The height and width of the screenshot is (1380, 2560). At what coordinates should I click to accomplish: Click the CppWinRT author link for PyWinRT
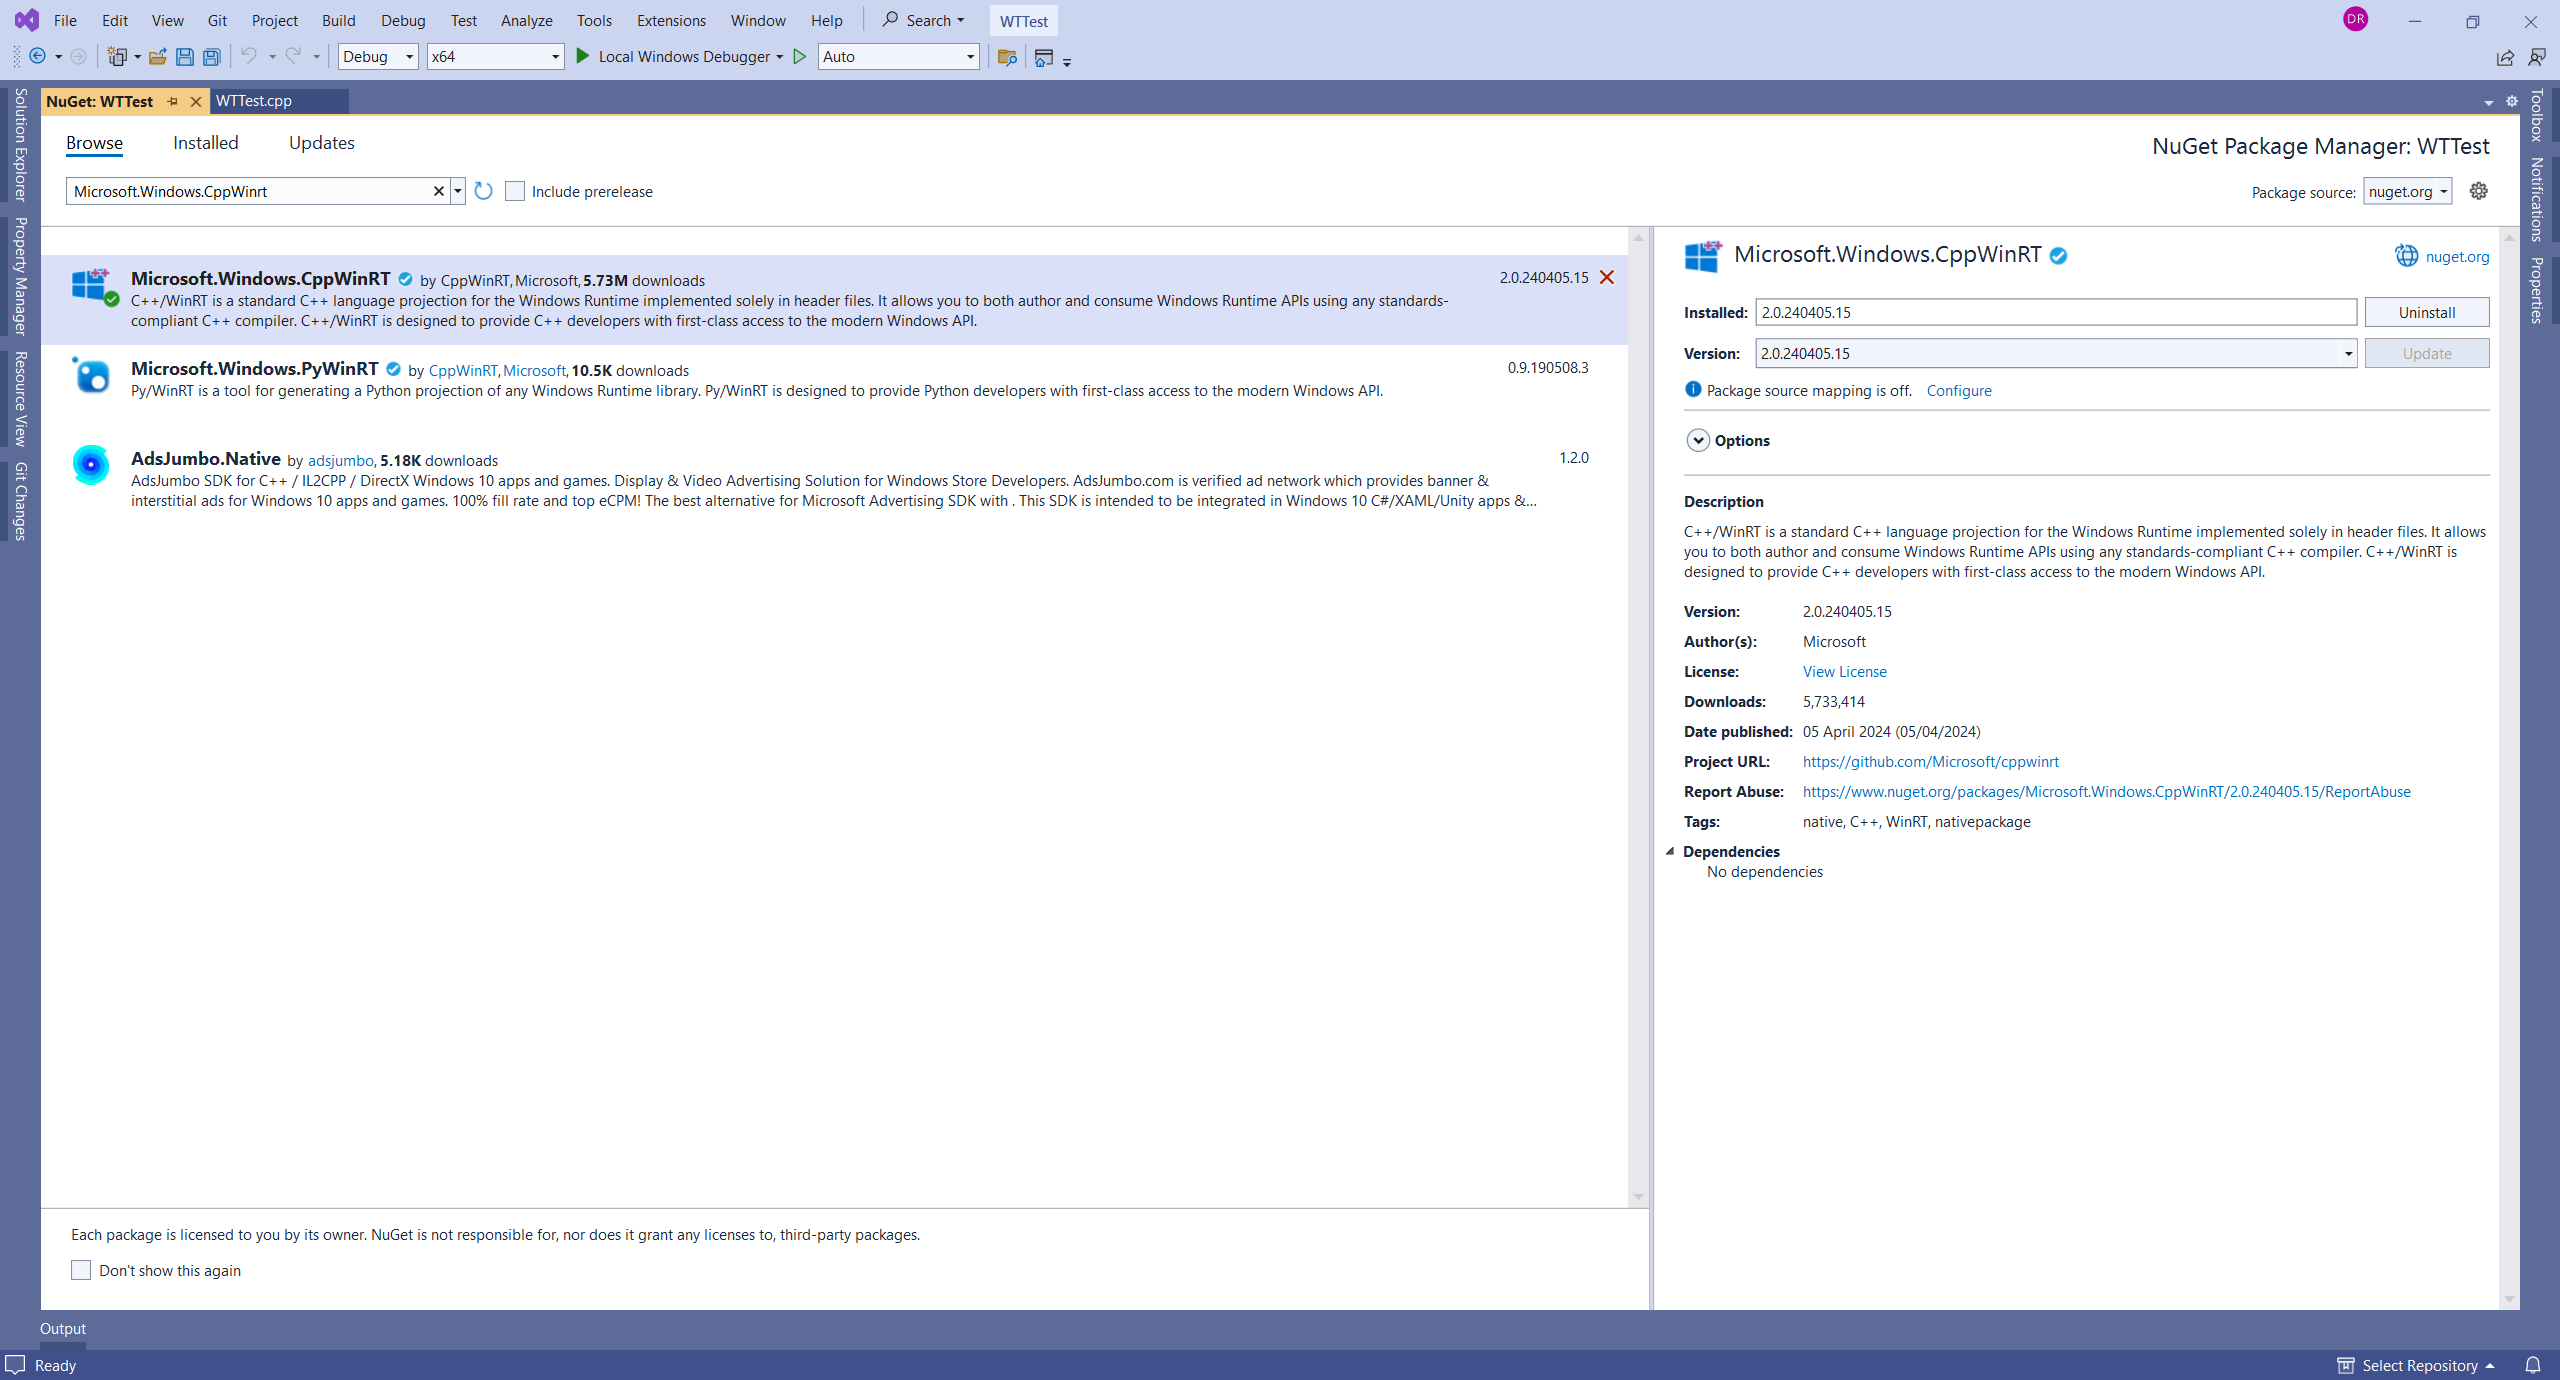462,370
